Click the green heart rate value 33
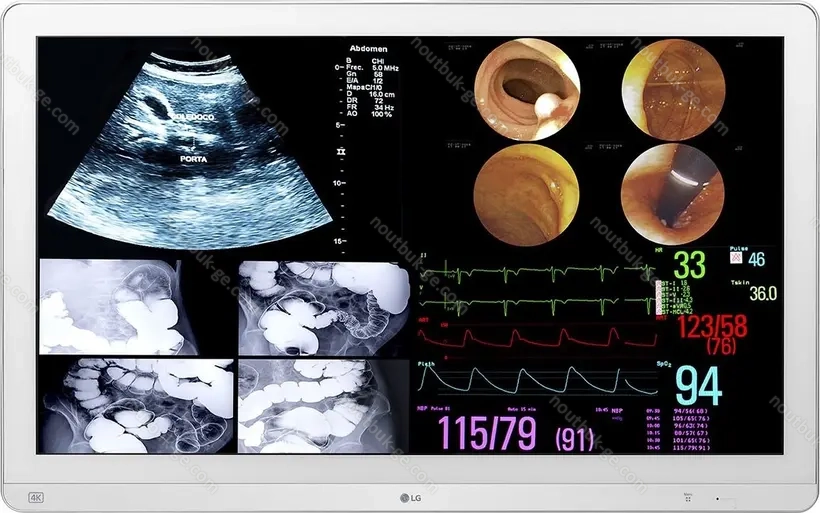This screenshot has width=820, height=513. pos(688,266)
